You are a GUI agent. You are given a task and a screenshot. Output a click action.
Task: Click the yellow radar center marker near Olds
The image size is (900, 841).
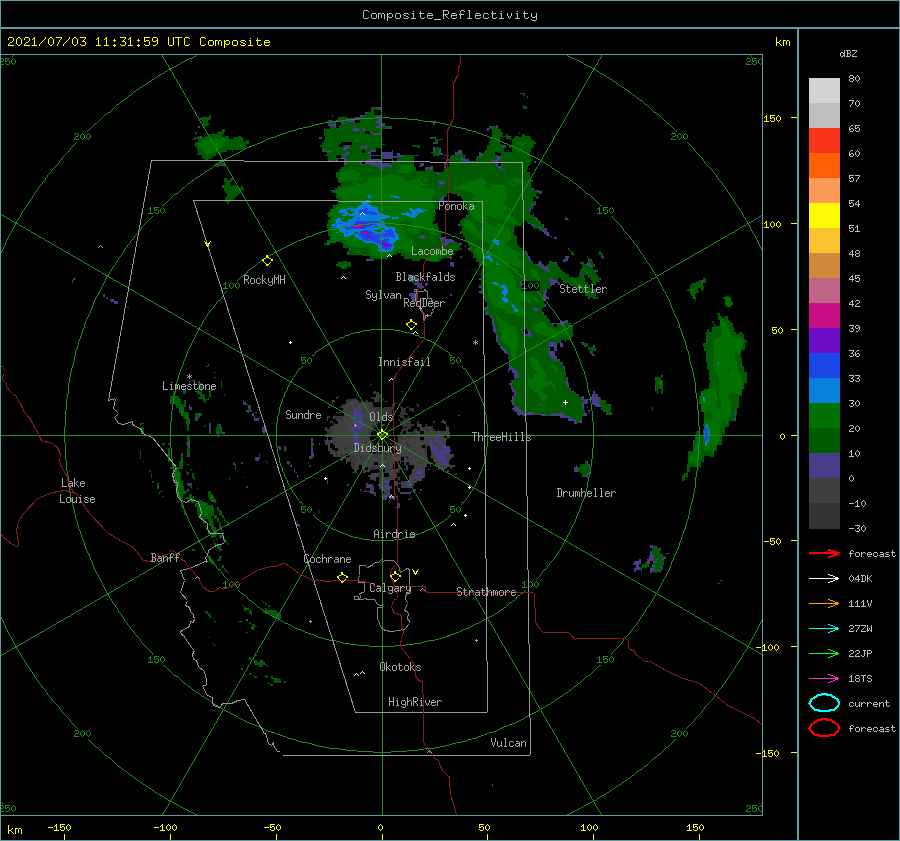click(382, 435)
